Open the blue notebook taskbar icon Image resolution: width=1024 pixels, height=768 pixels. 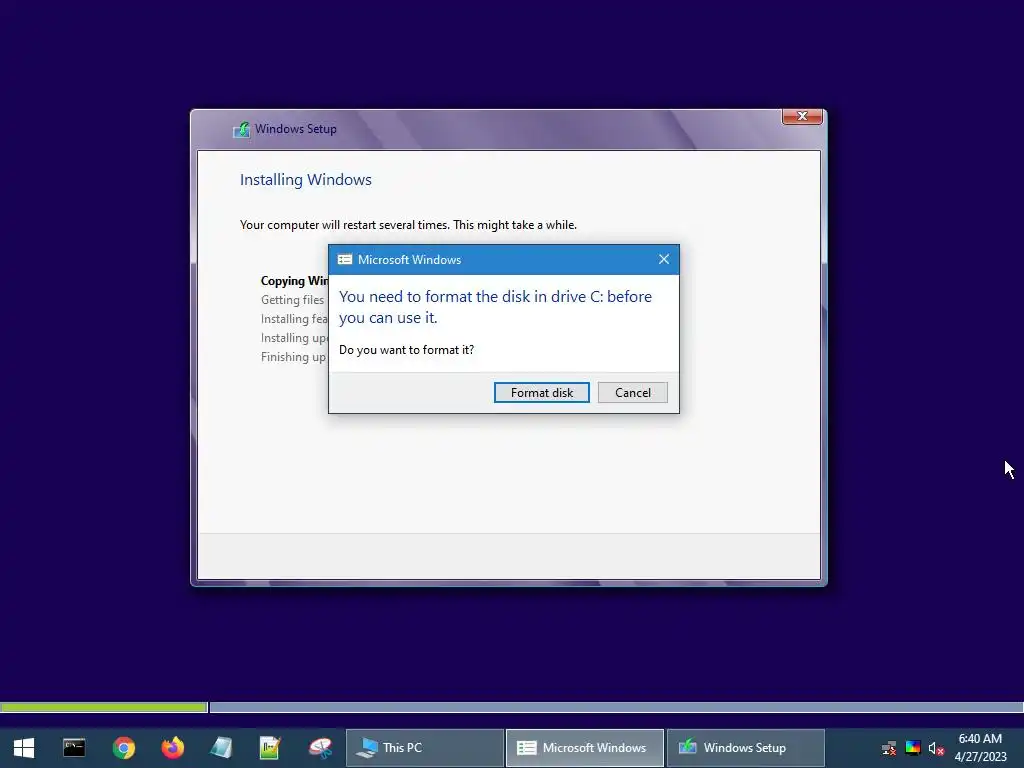(x=221, y=748)
